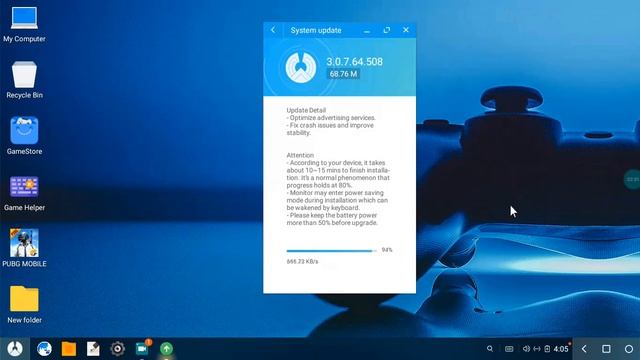This screenshot has width=640, height=360.
Task: Open the New folder icon
Action: click(x=24, y=304)
